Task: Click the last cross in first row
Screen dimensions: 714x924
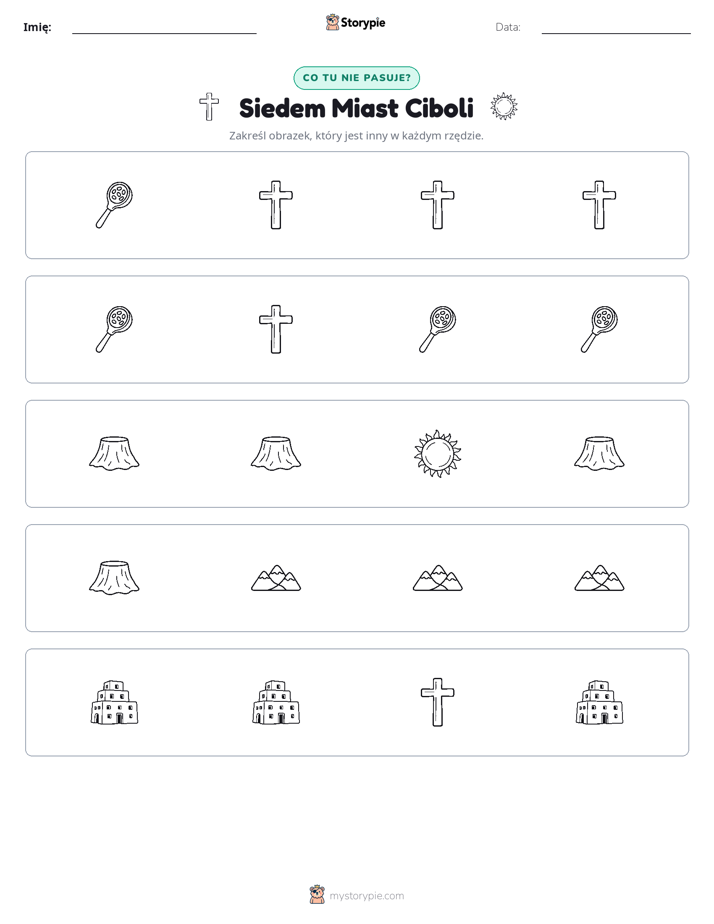Action: pyautogui.click(x=599, y=205)
